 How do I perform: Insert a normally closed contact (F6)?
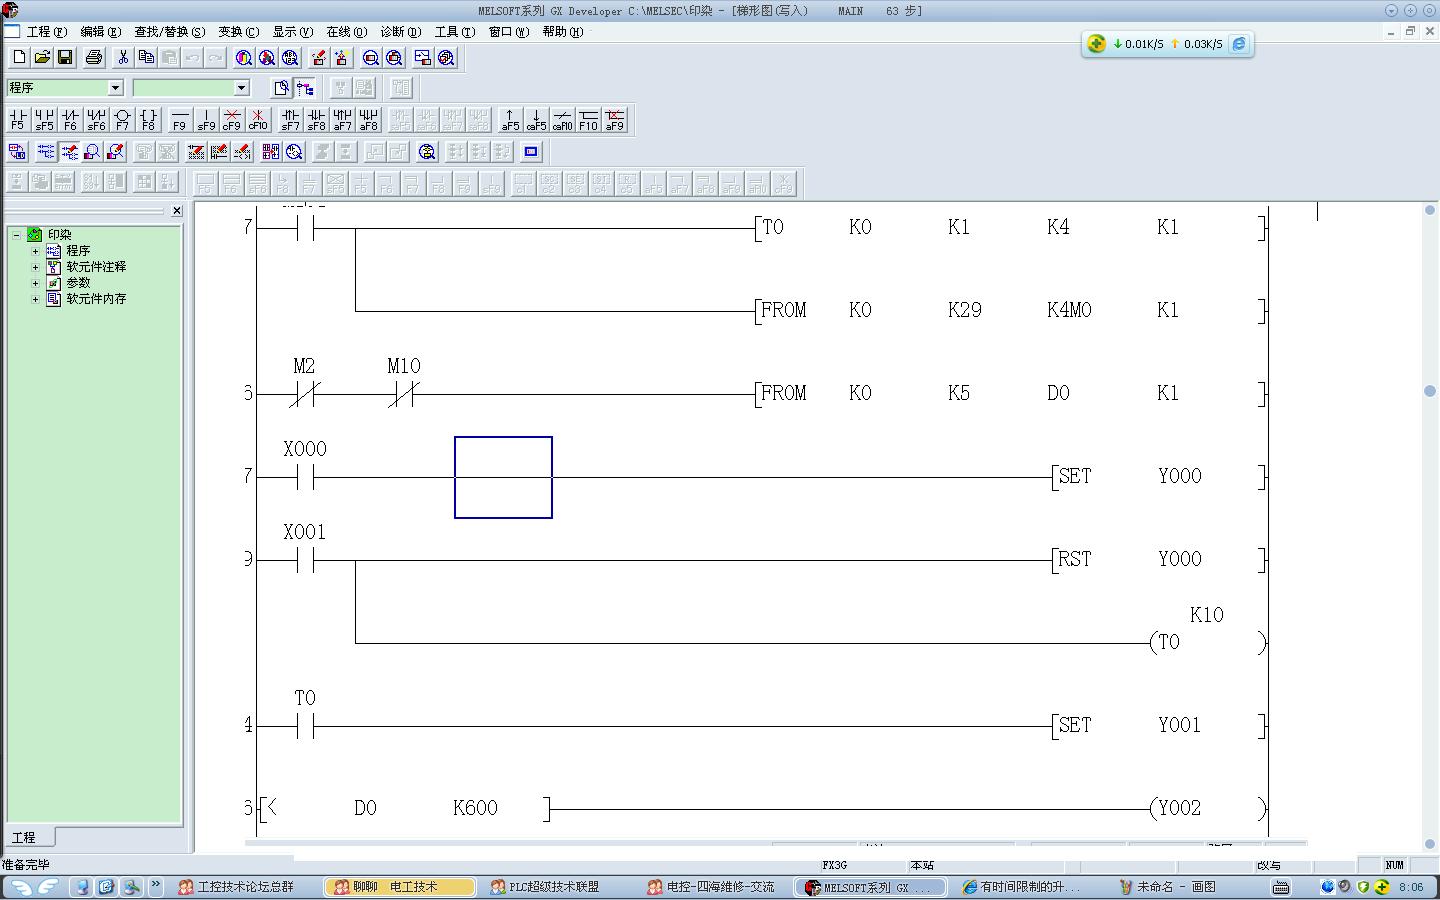pyautogui.click(x=70, y=120)
